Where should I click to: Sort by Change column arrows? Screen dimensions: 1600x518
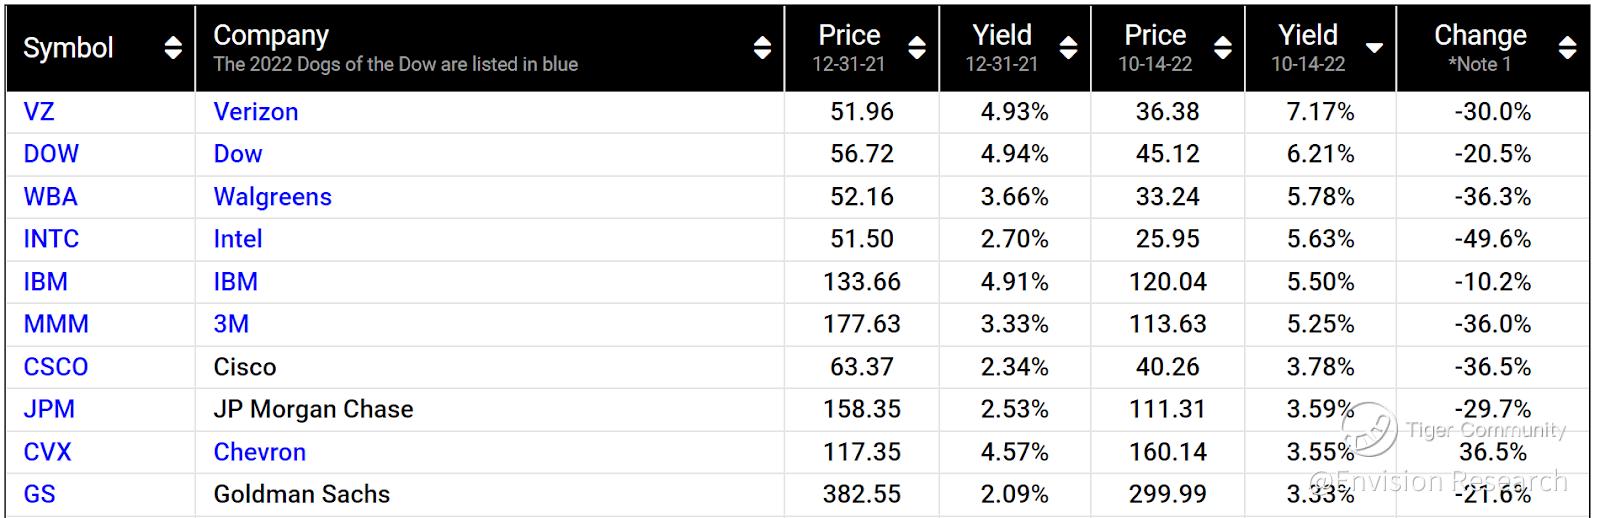click(x=1567, y=48)
